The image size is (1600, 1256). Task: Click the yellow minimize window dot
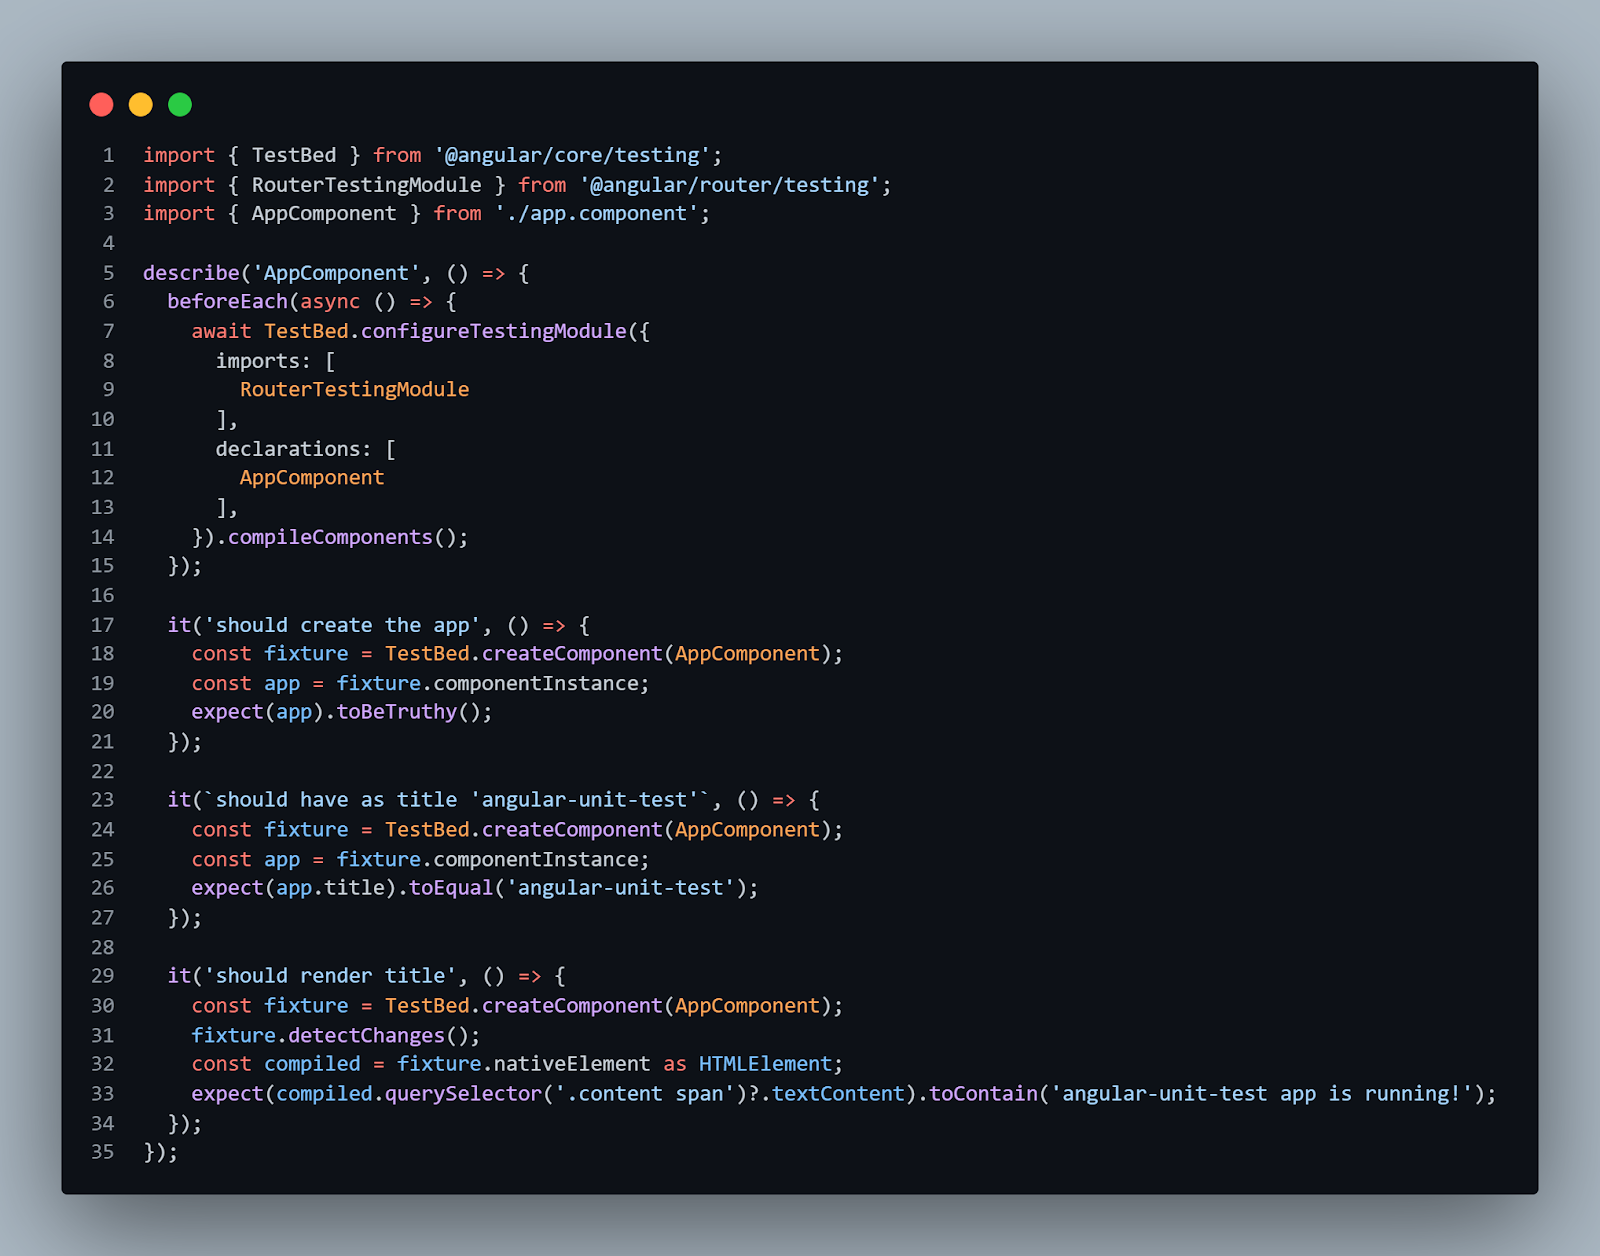tap(140, 104)
